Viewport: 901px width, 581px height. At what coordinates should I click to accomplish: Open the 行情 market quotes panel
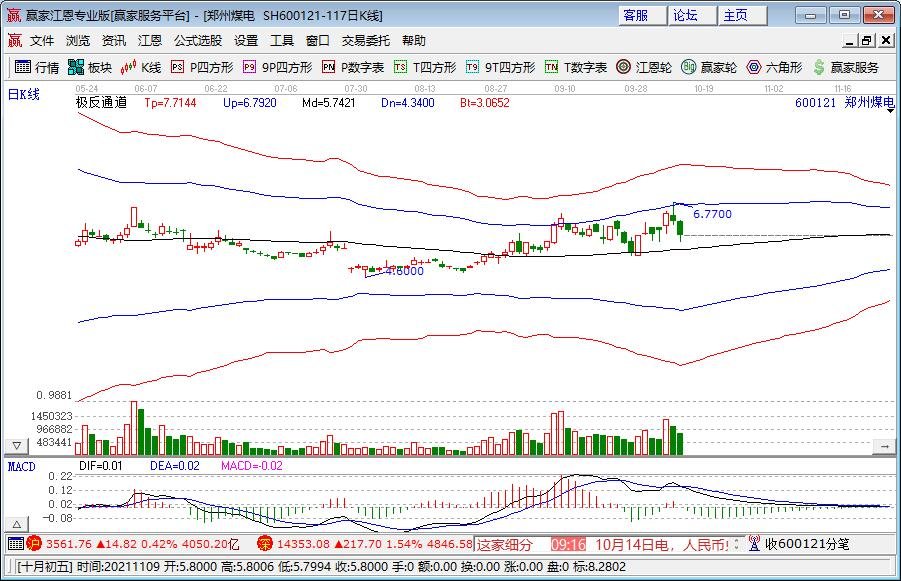point(42,68)
